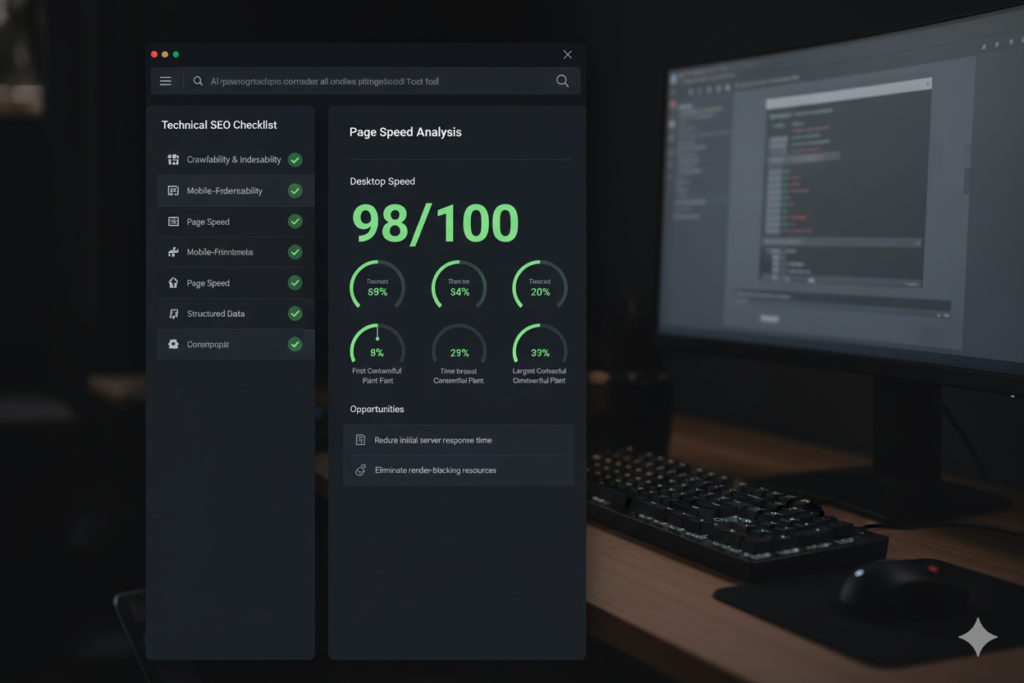Screen dimensions: 1024x683
Task: Open the hamburger menu beside the search bar
Action: point(165,81)
